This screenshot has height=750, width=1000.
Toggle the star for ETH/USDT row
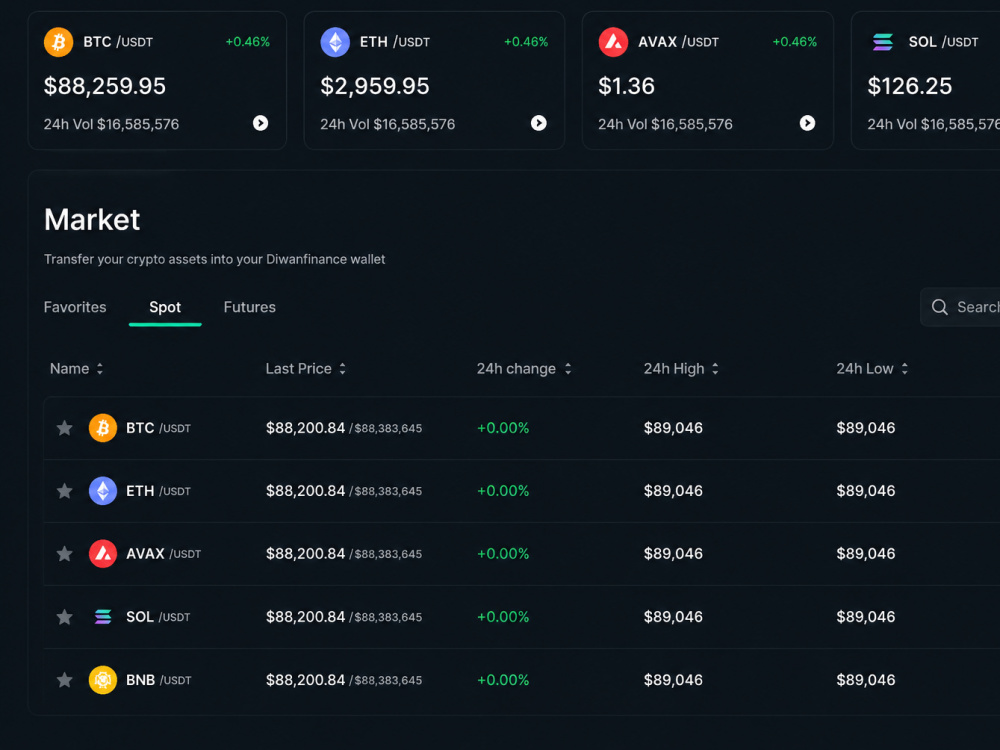coord(64,491)
